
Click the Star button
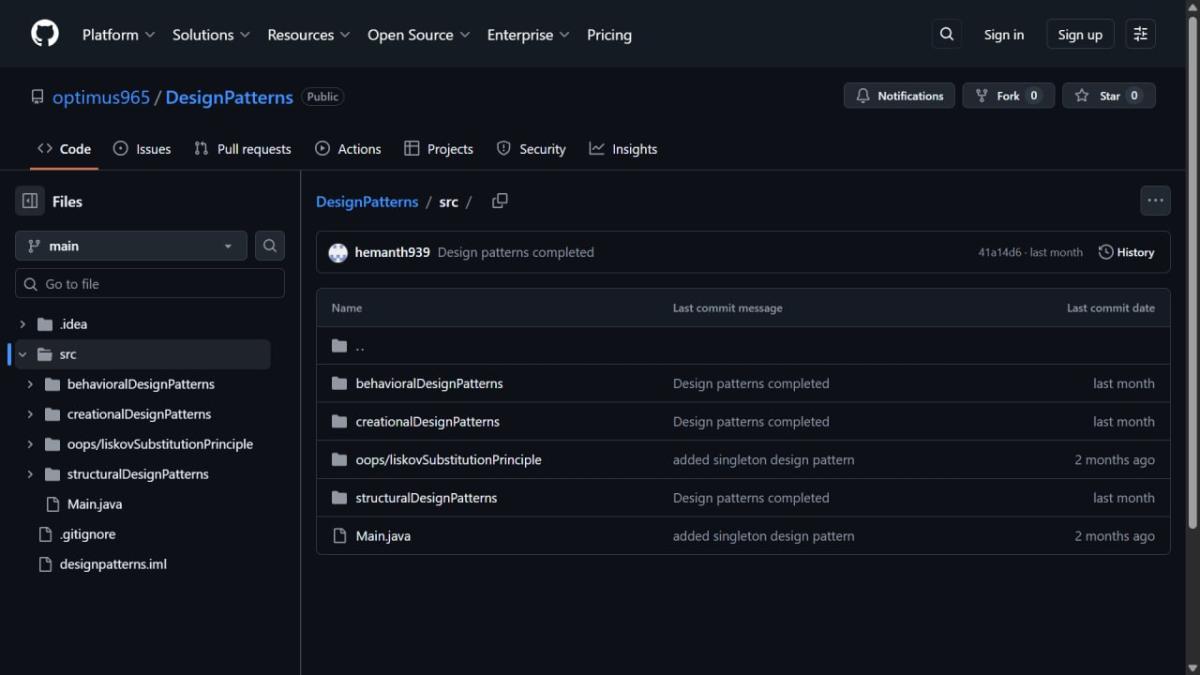click(1108, 96)
